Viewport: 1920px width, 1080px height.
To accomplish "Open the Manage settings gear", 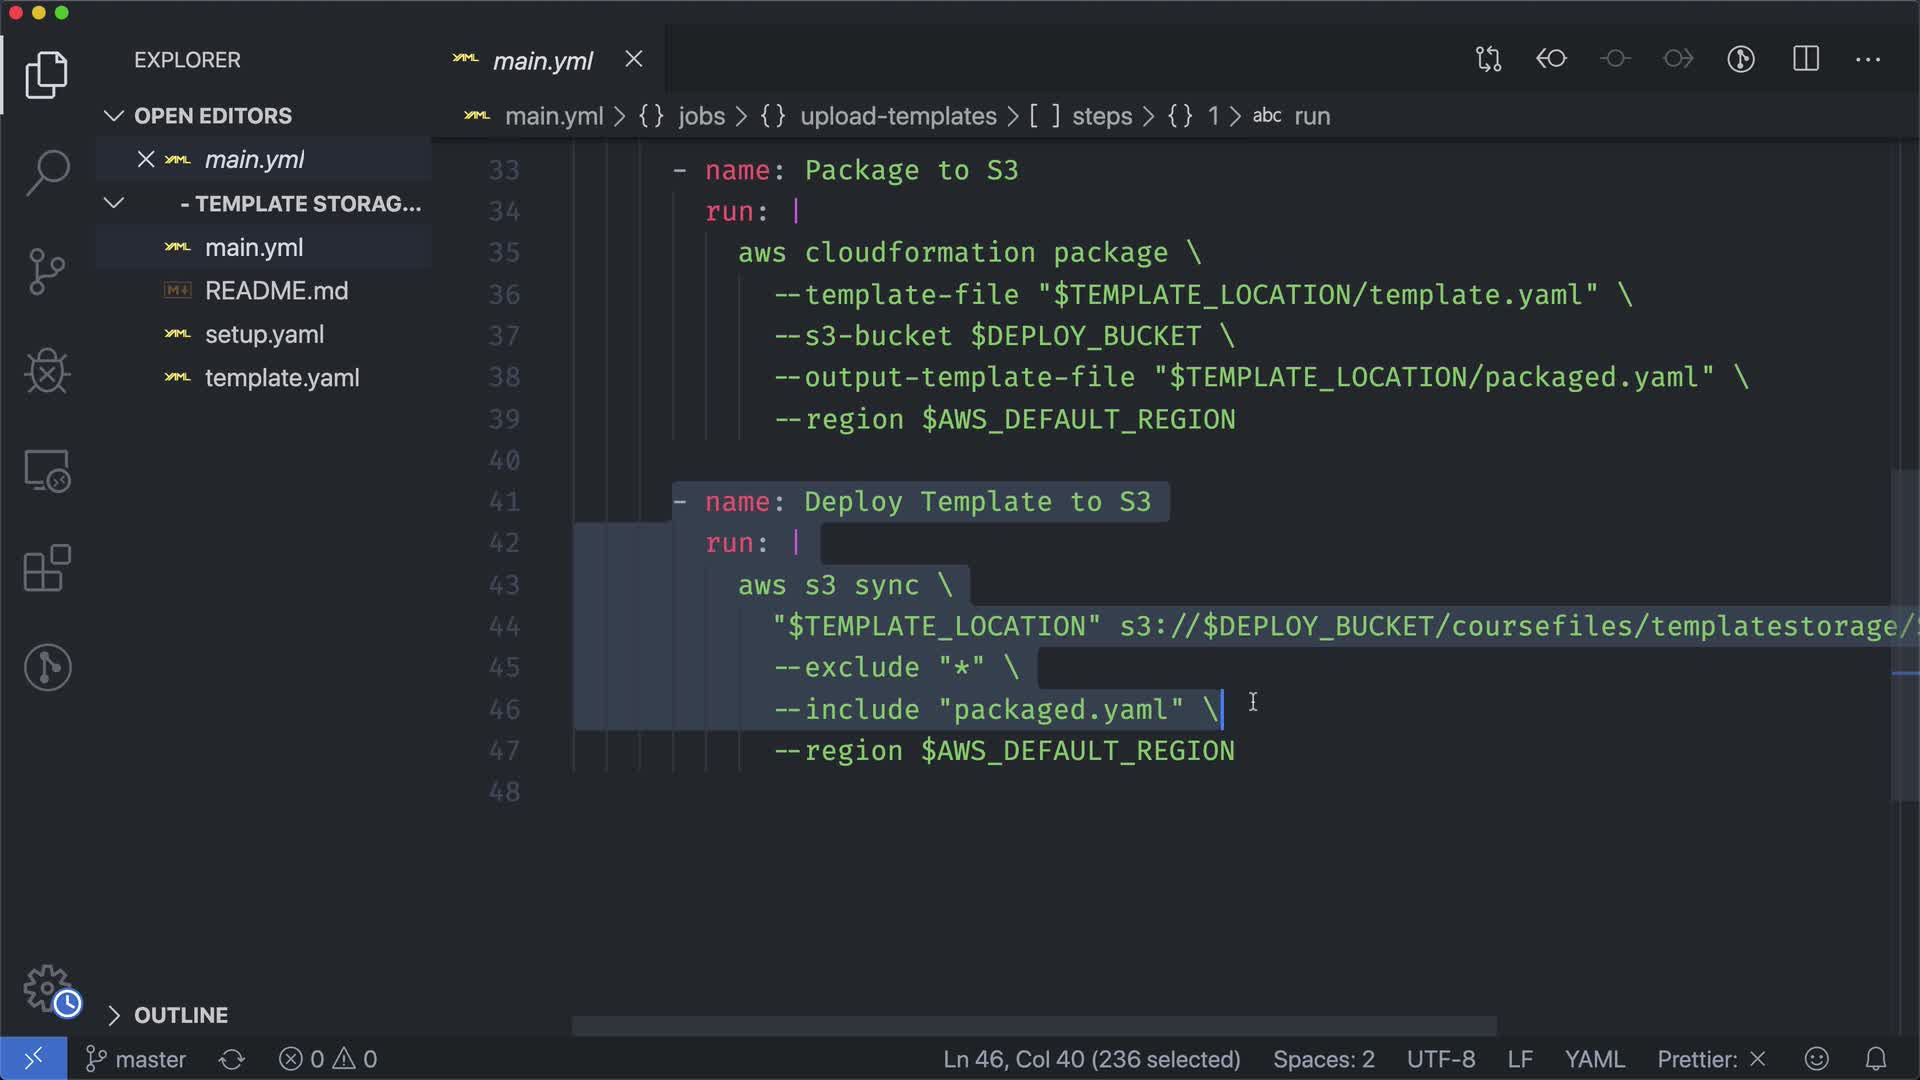I will 47,988.
